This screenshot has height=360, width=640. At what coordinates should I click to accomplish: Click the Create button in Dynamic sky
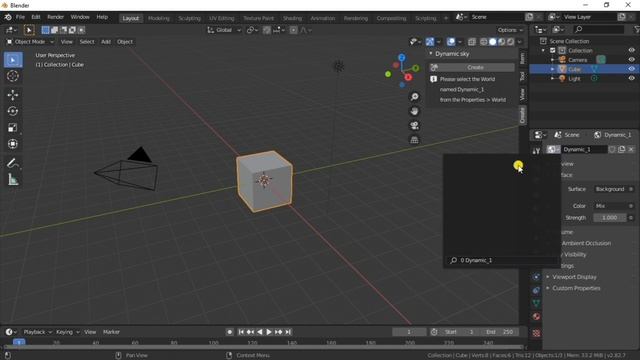(x=472, y=67)
